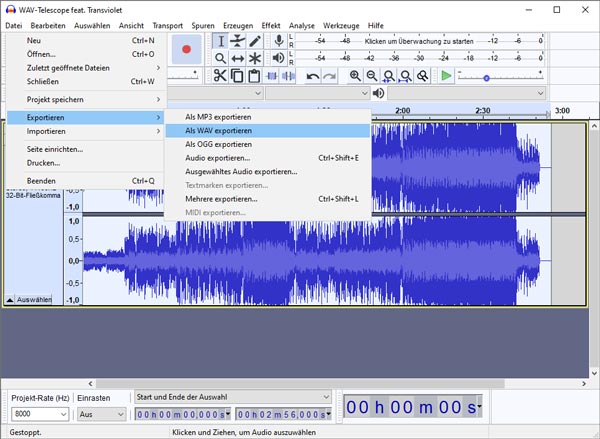Click the Cut scissors icon

[x=220, y=75]
